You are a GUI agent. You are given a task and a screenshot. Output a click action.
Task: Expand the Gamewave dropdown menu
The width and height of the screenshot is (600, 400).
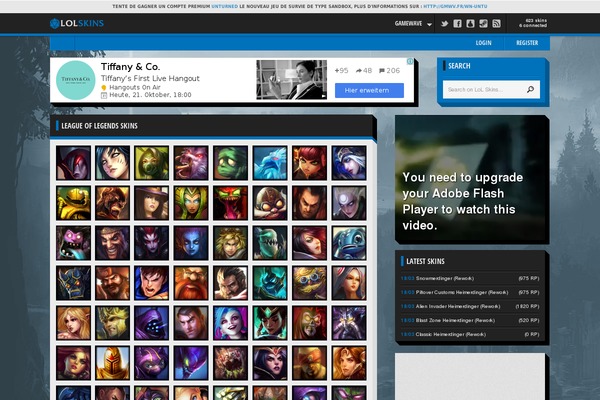(413, 24)
